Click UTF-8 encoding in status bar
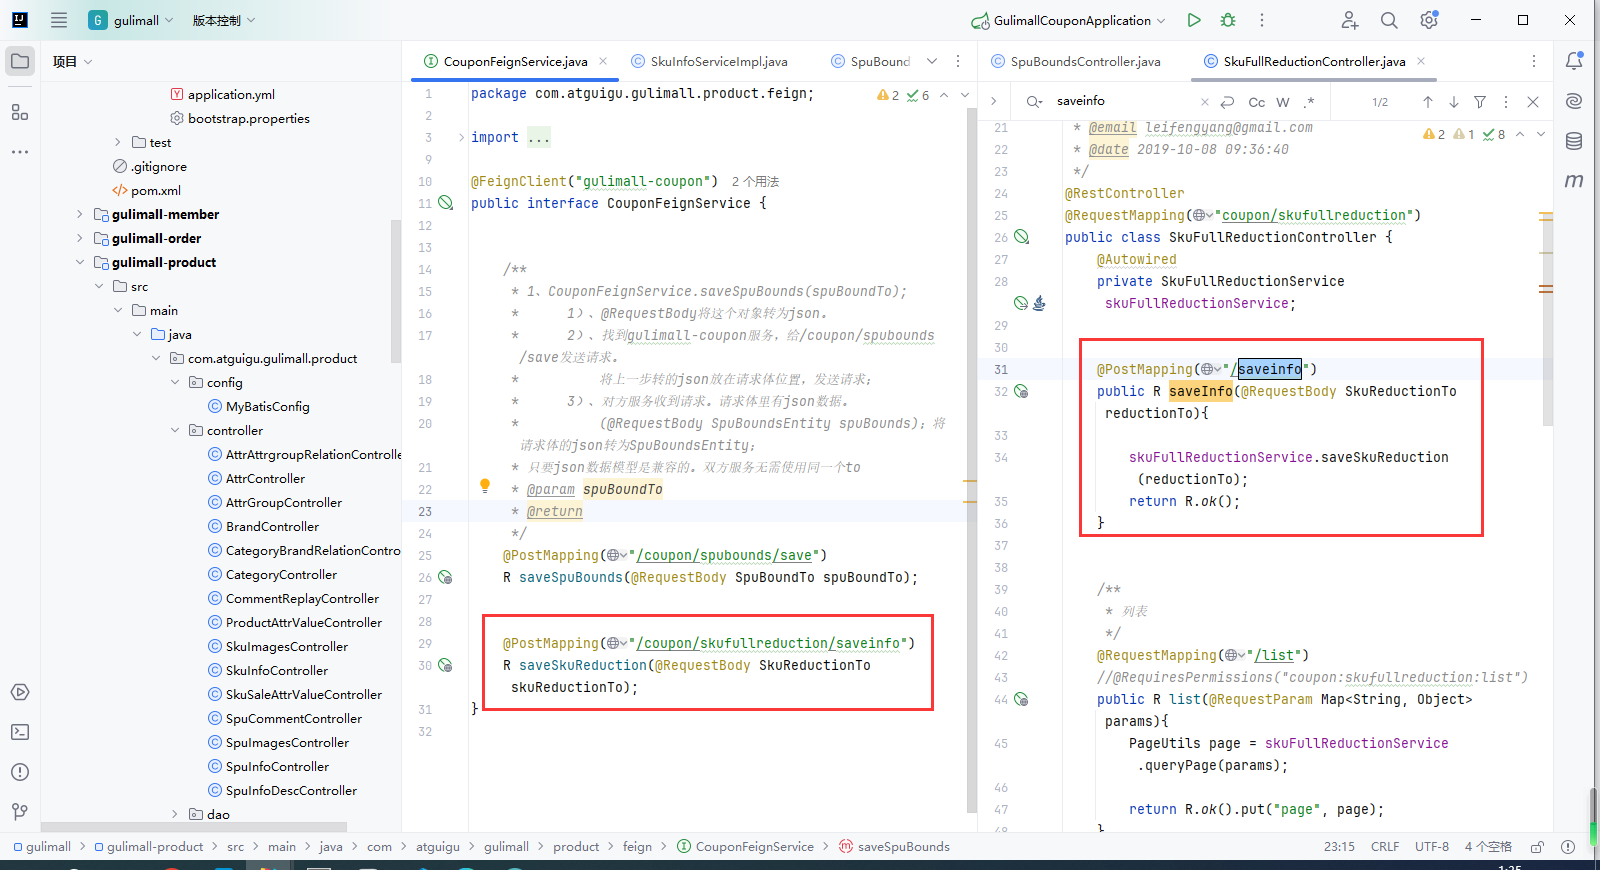The height and width of the screenshot is (870, 1600). pos(1432,846)
